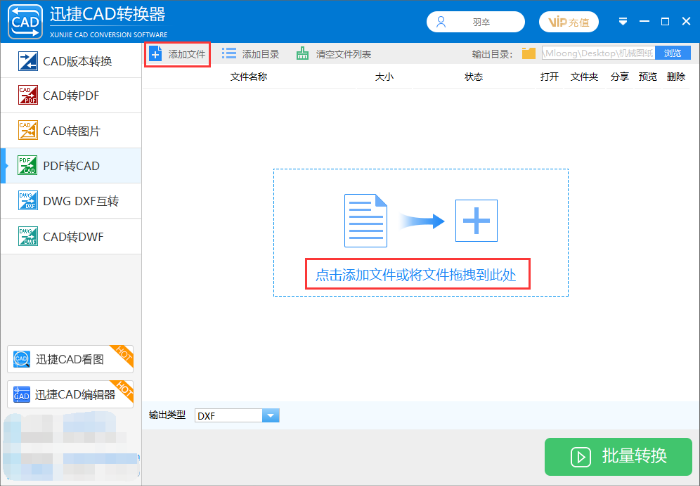The height and width of the screenshot is (486, 700).
Task: Click the 大小 column header
Action: [384, 77]
